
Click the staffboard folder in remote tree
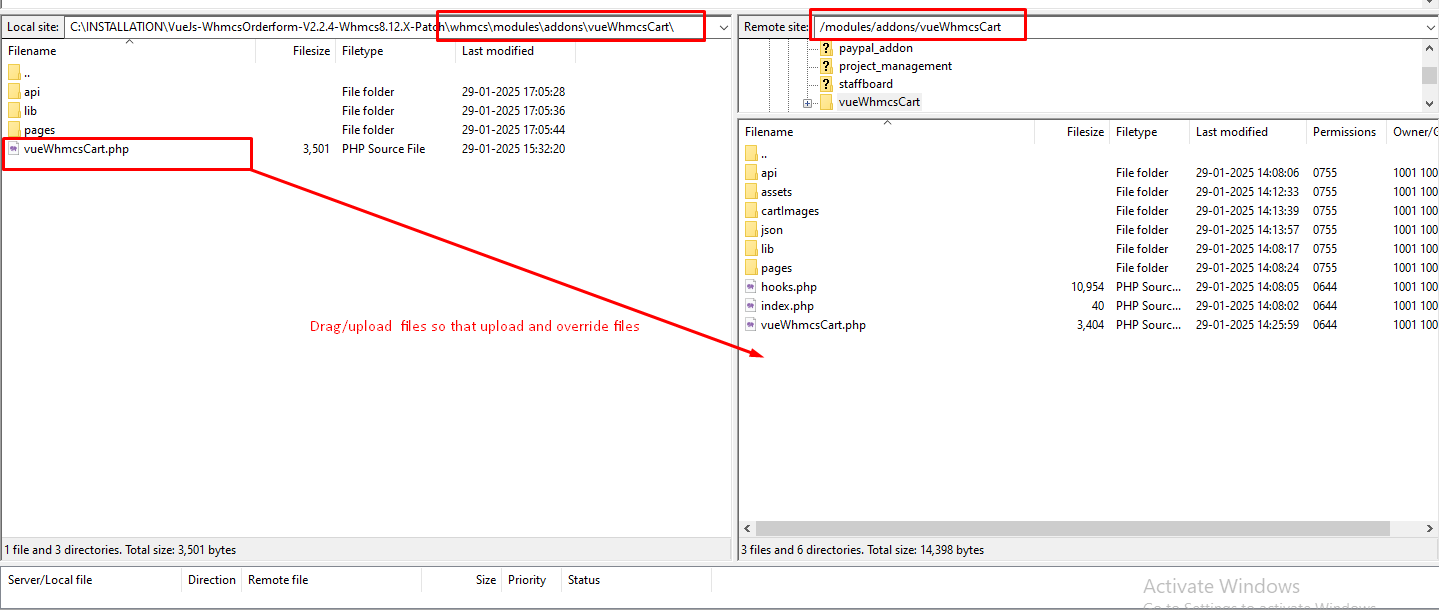(x=865, y=84)
